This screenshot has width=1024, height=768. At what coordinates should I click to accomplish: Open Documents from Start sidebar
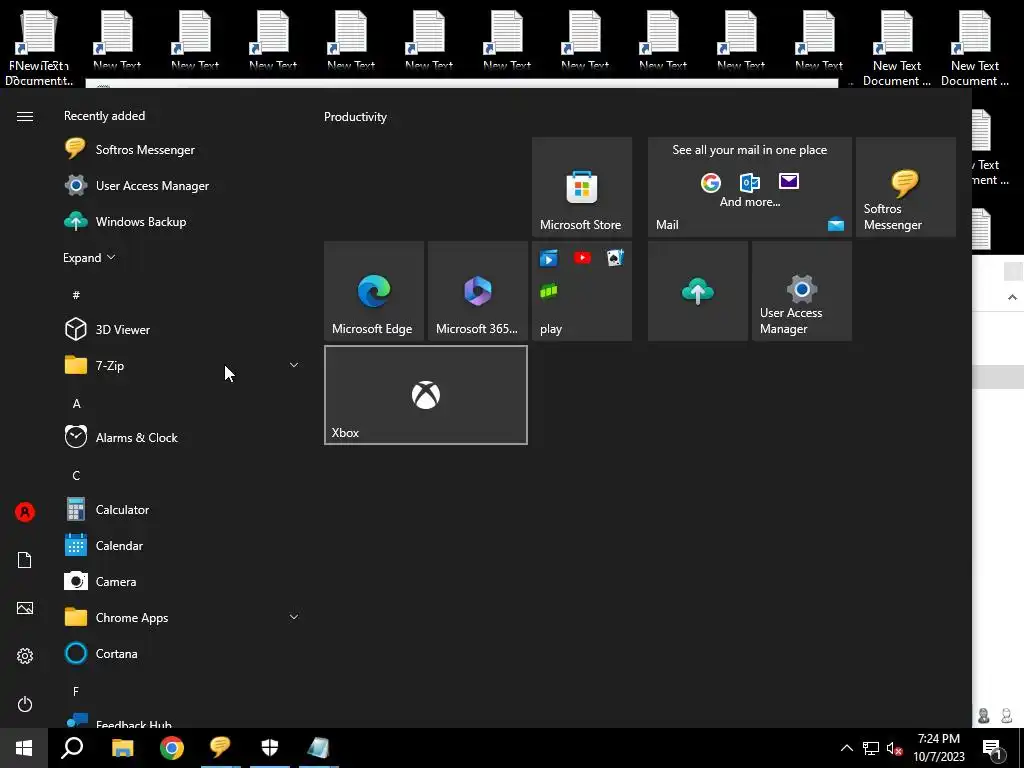tap(25, 560)
